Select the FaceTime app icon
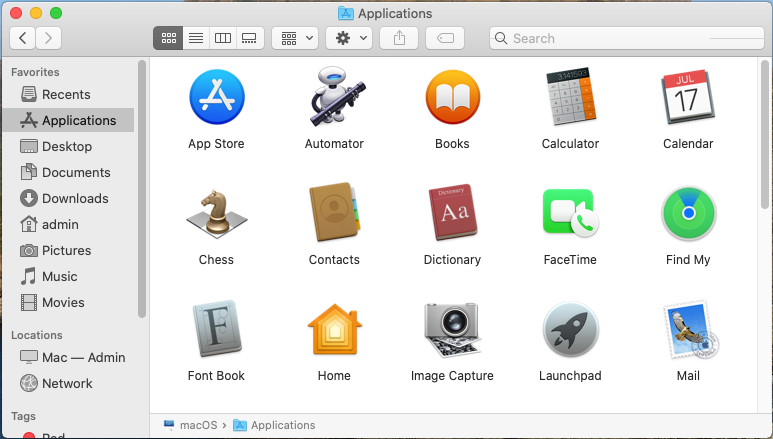The image size is (773, 439). (x=569, y=213)
